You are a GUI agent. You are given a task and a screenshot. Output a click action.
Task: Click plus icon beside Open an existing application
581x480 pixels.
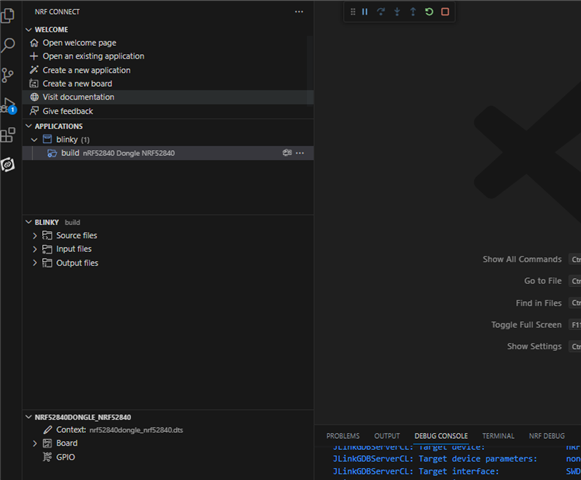34,56
